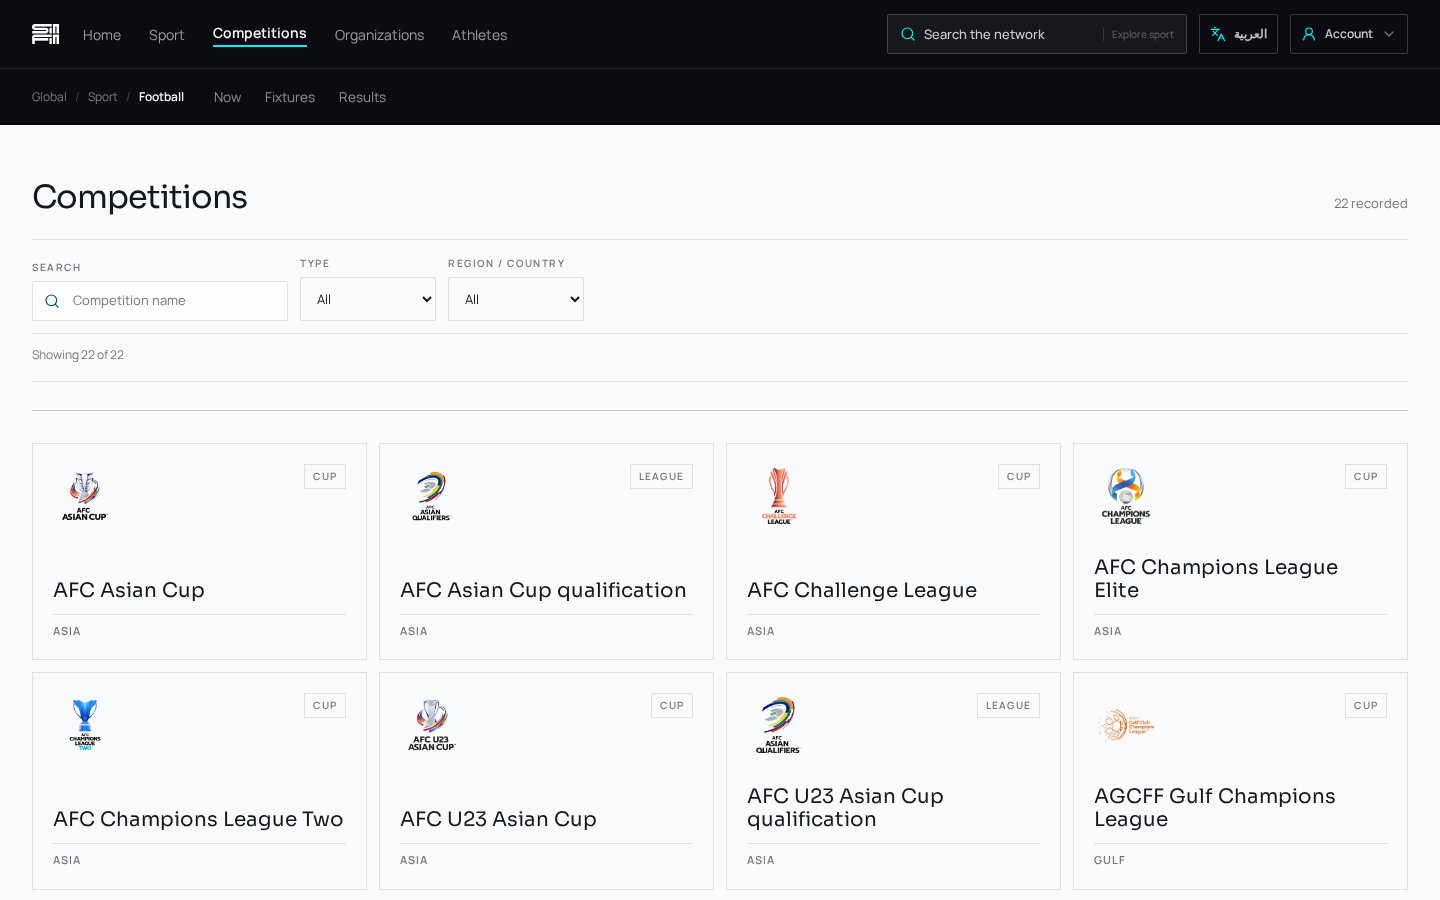Viewport: 1440px width, 900px height.
Task: Click the CUP badge on AFC Asian Cup
Action: tap(325, 477)
